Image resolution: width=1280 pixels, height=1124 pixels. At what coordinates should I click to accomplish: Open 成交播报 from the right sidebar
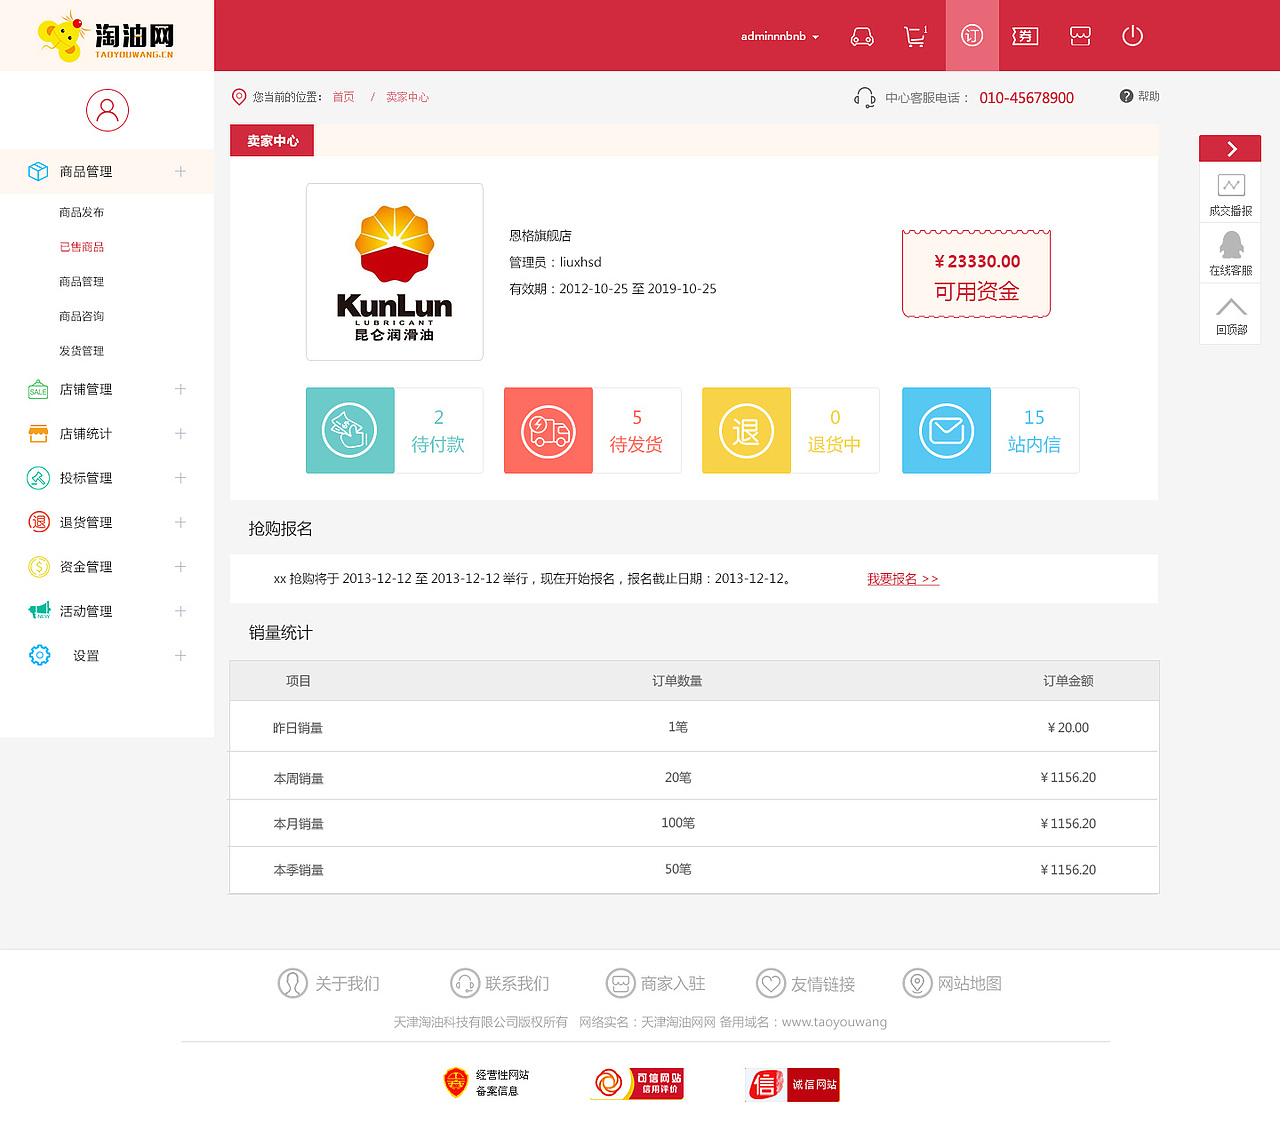tap(1230, 192)
